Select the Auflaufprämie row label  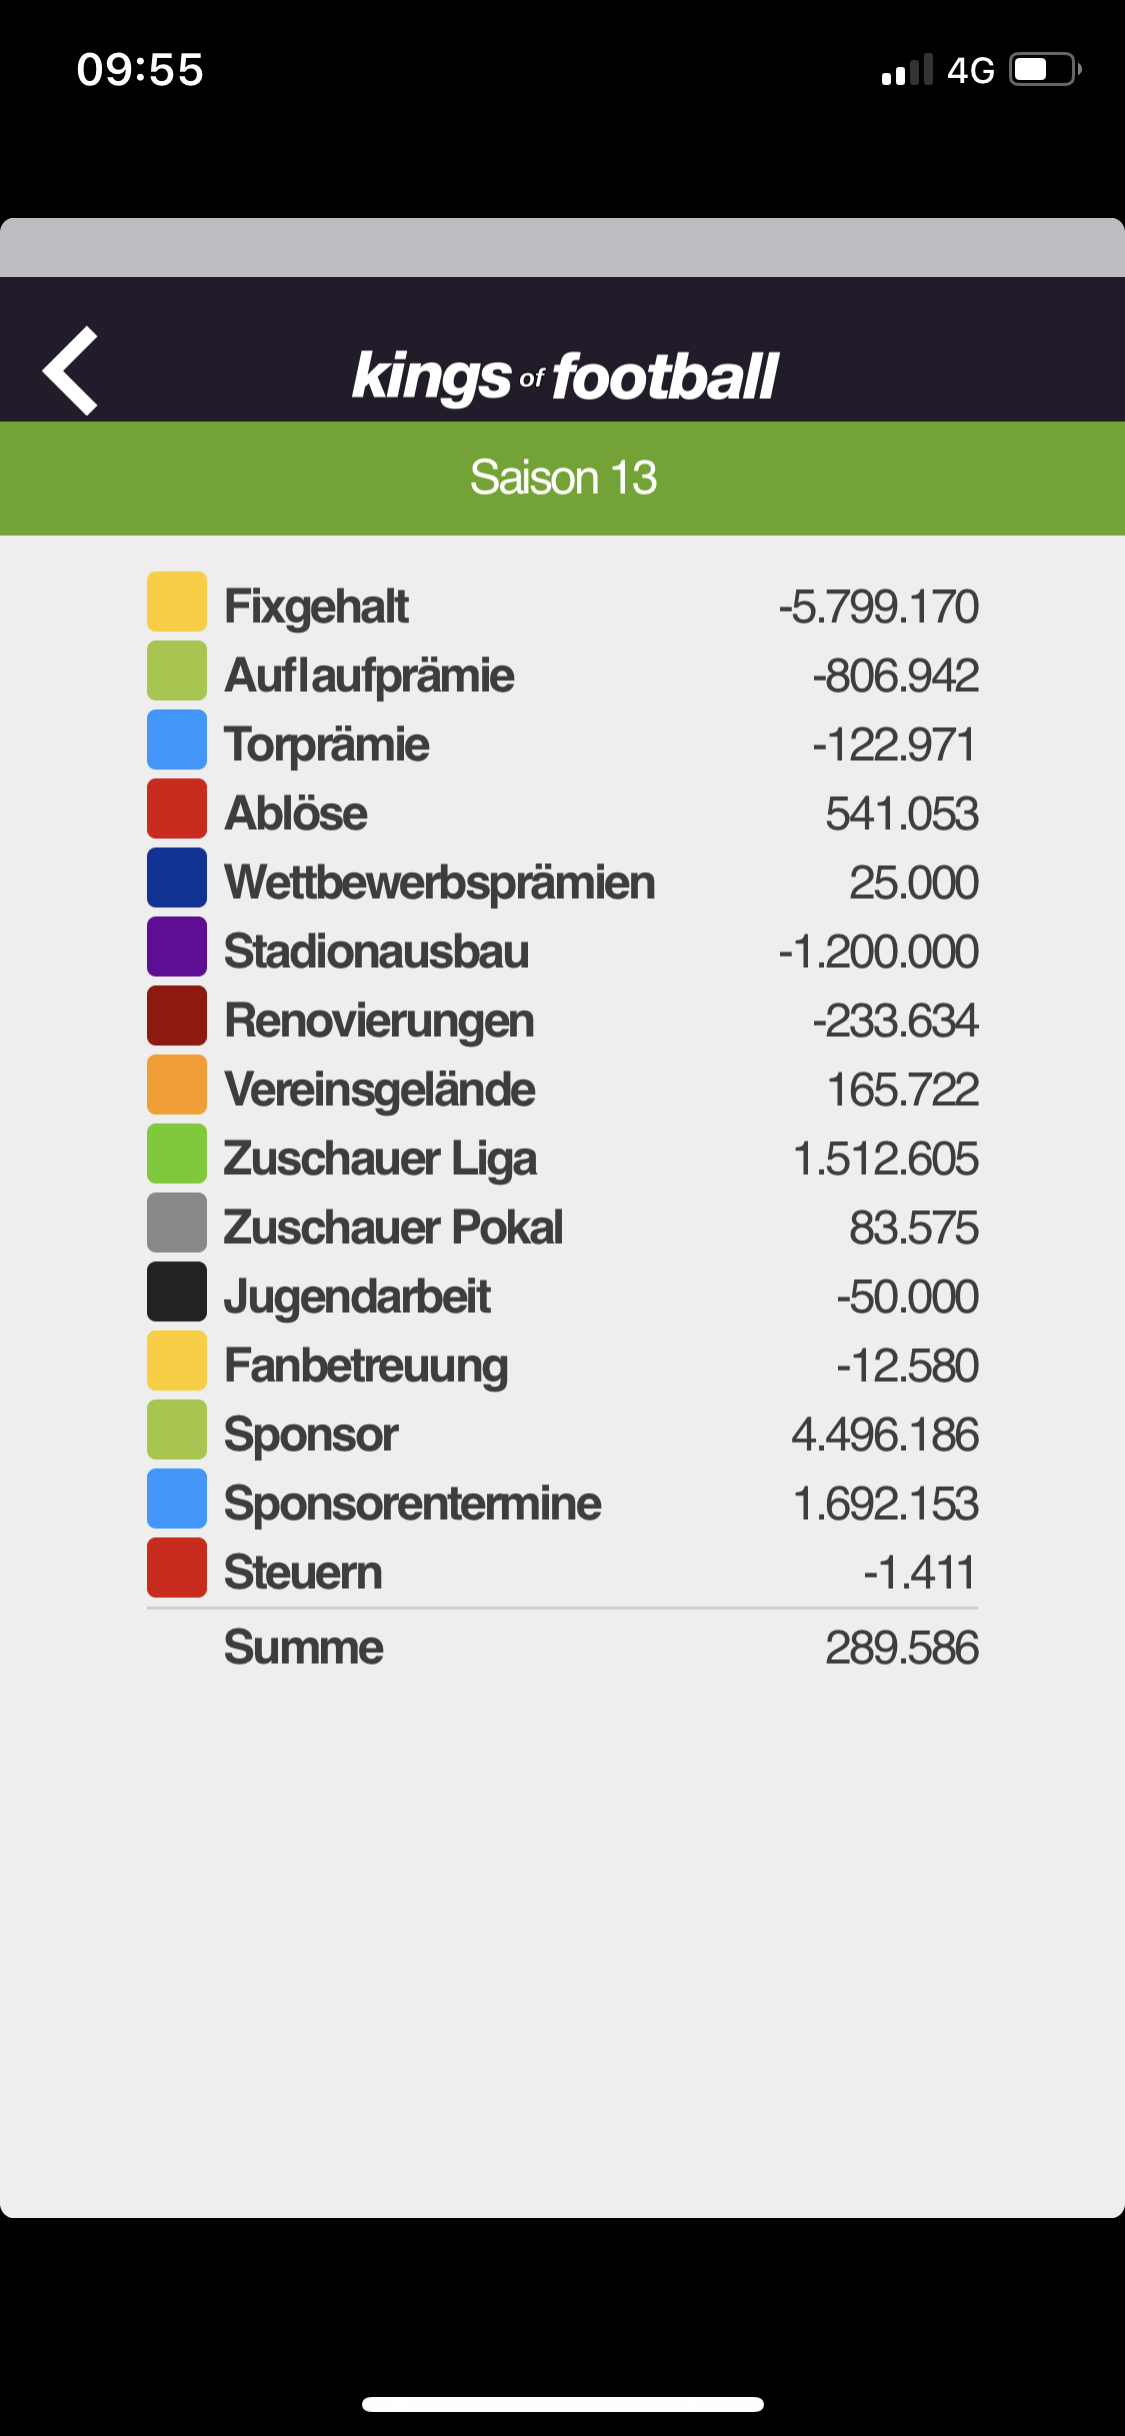click(369, 675)
